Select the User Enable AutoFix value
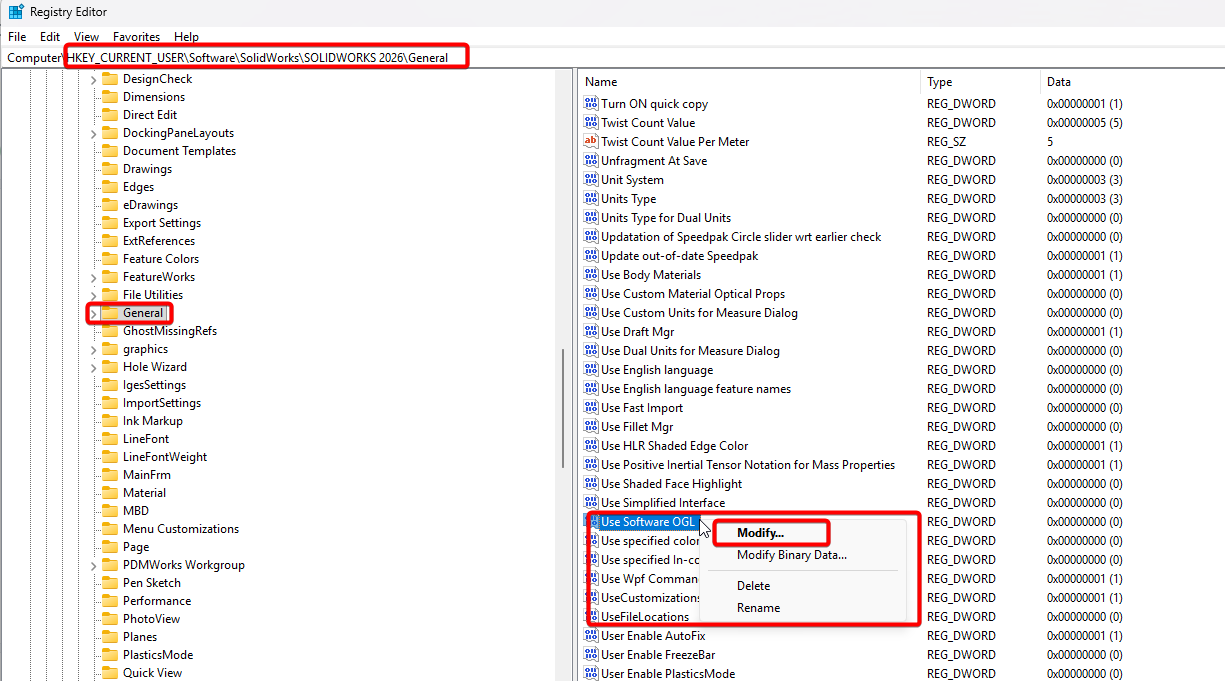This screenshot has width=1225, height=681. tap(653, 636)
